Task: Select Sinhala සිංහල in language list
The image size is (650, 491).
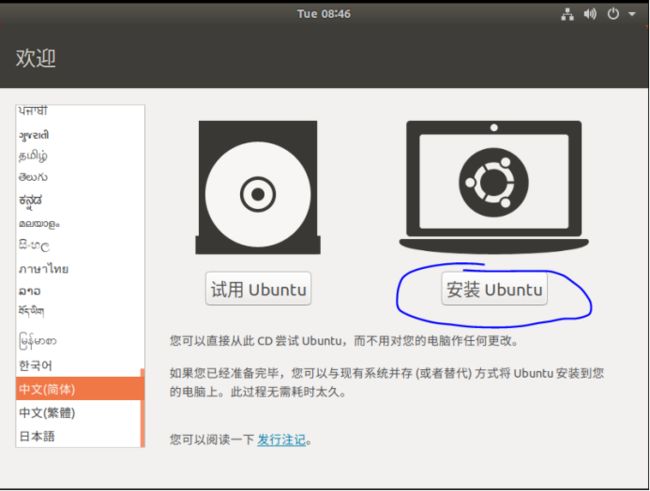Action: 78,246
